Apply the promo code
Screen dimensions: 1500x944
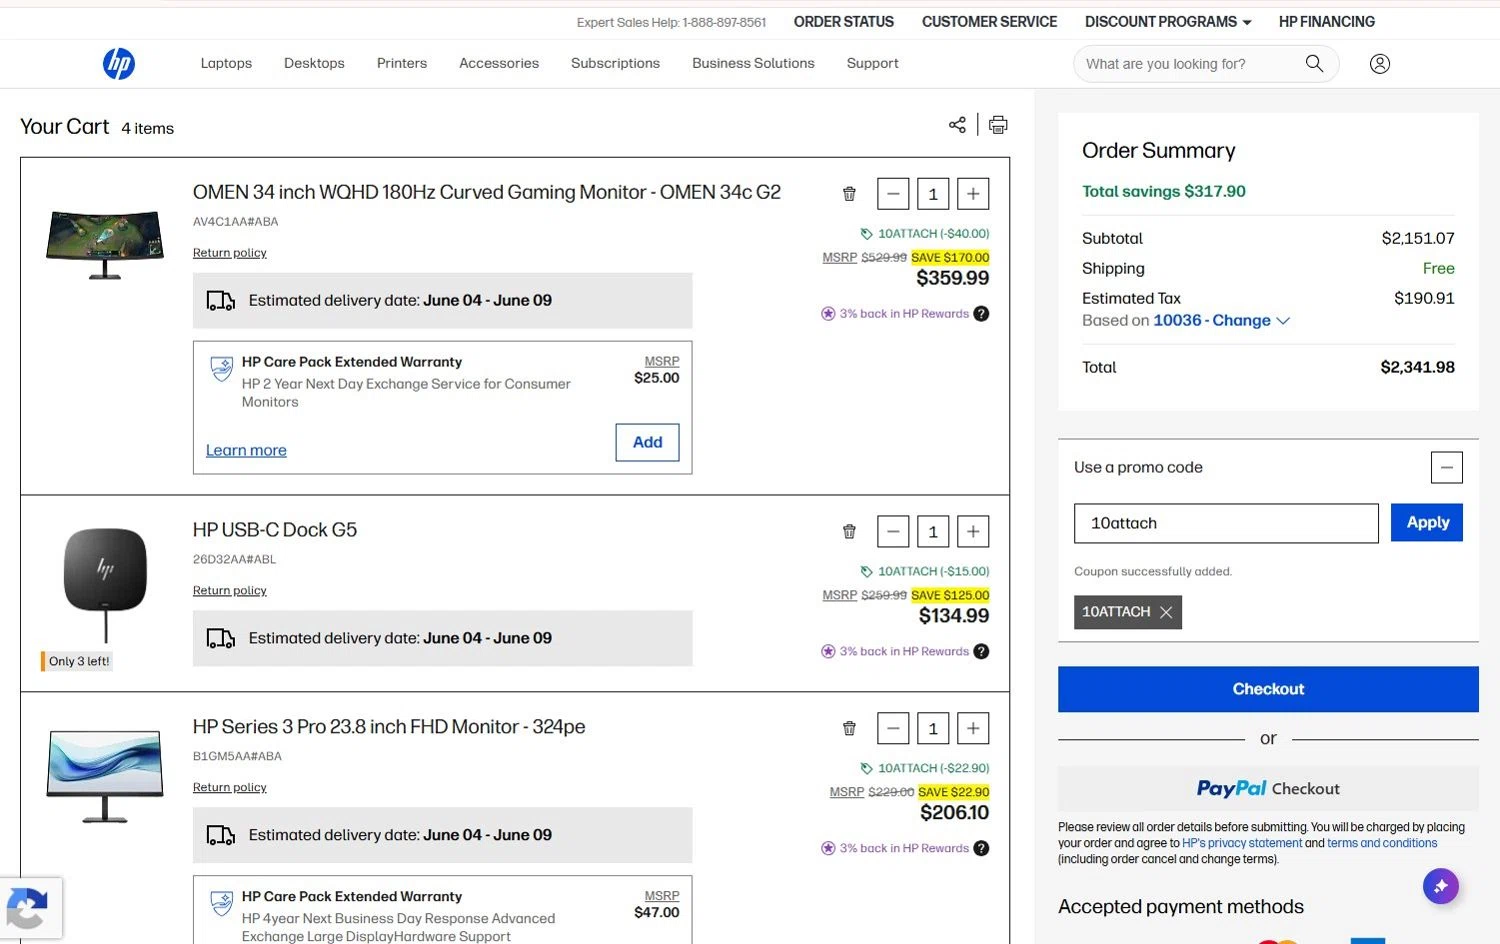tap(1427, 523)
